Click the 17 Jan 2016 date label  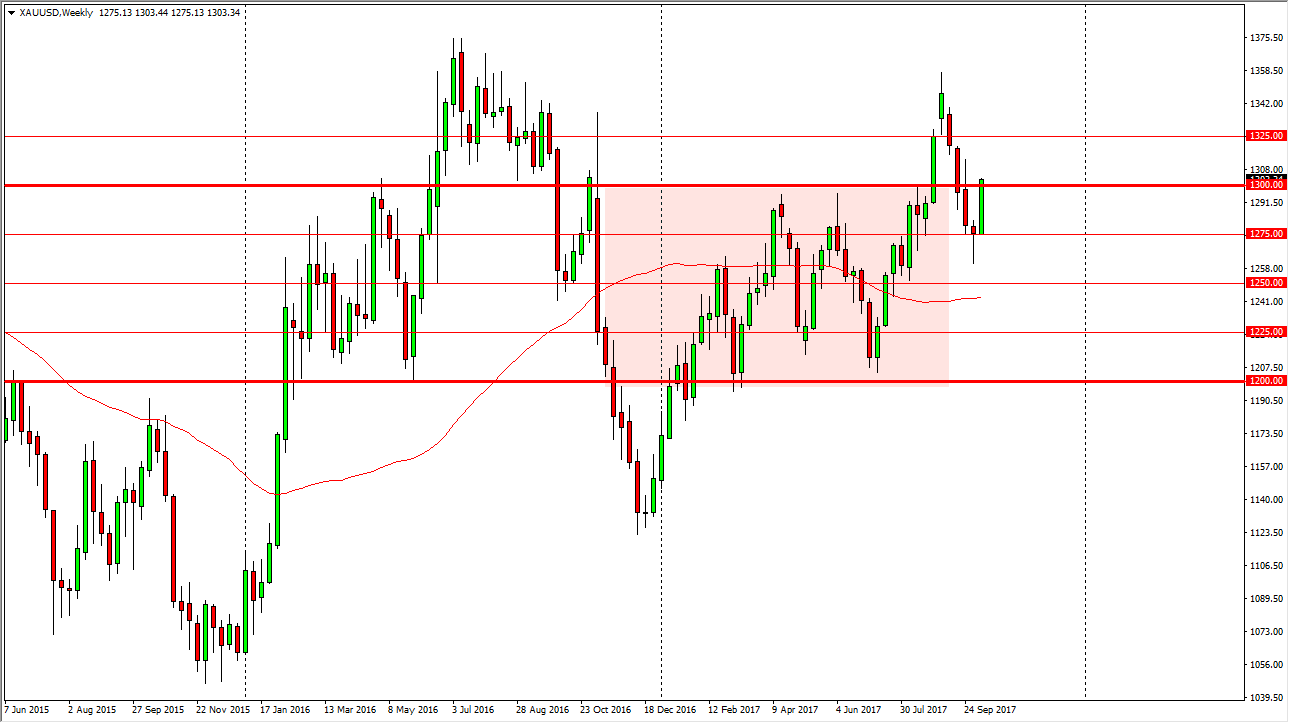[x=285, y=710]
